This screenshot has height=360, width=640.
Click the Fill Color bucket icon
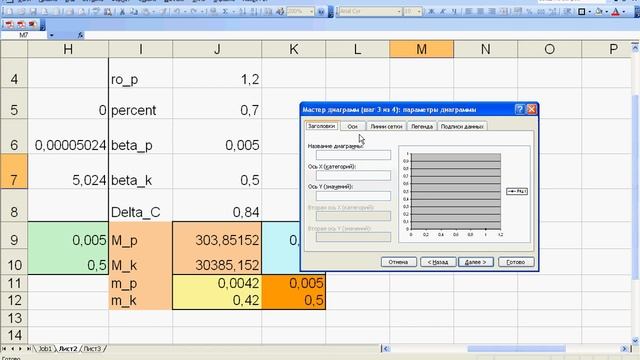[599, 12]
